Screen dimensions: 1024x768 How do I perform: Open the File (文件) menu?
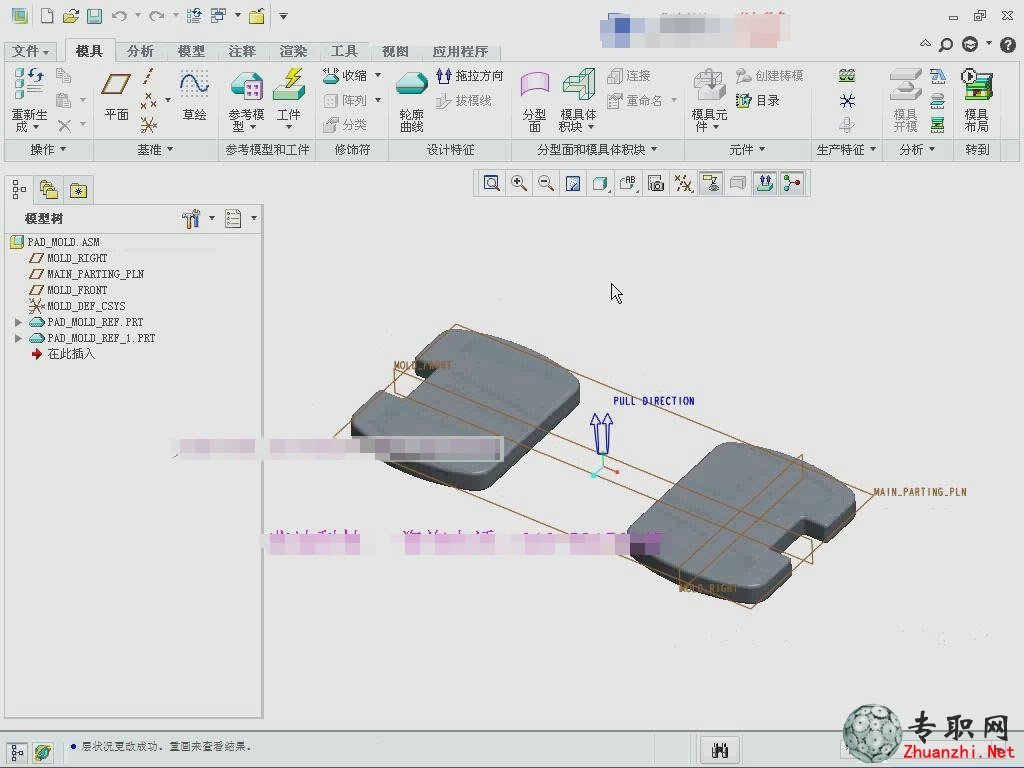tap(31, 51)
